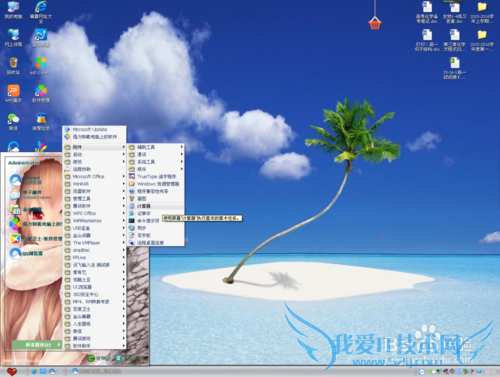Click the 所有程序 all programs button
500x377 pixels.
pyautogui.click(x=37, y=345)
